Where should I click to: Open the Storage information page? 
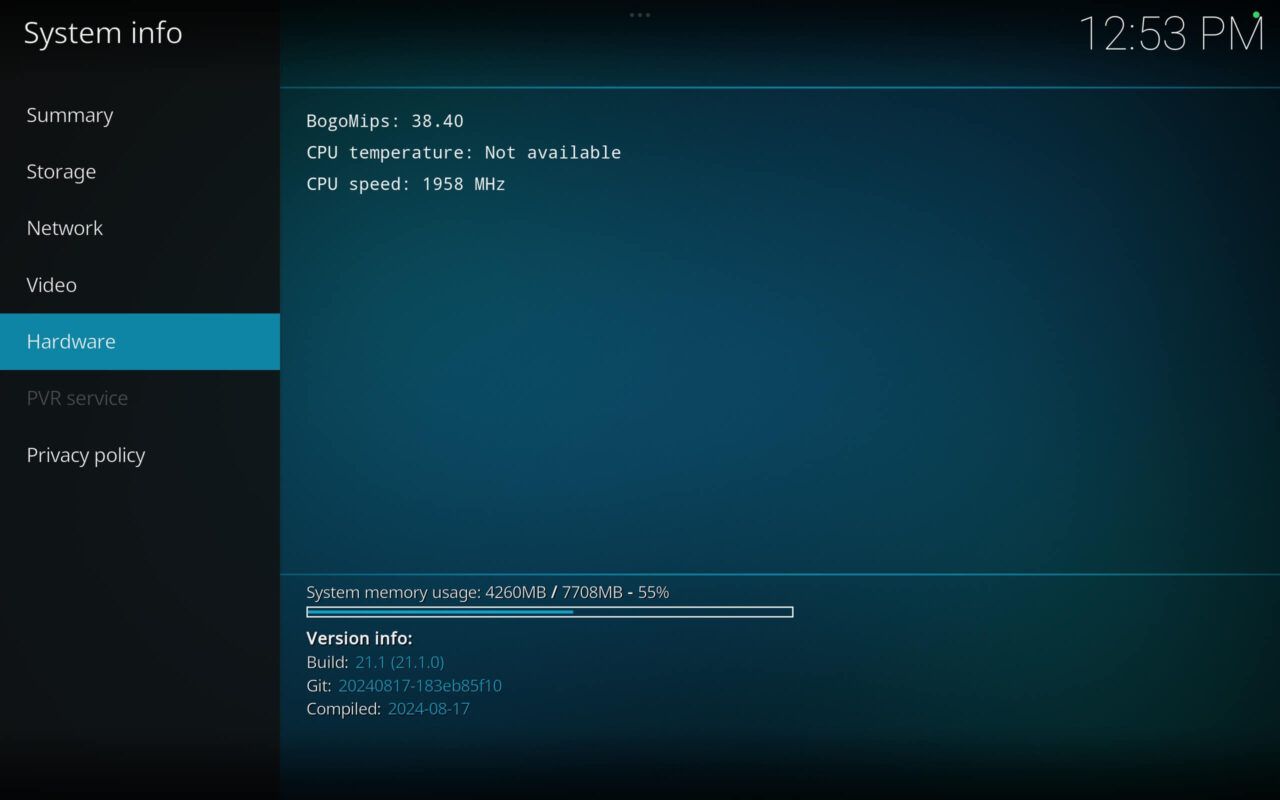(x=61, y=171)
